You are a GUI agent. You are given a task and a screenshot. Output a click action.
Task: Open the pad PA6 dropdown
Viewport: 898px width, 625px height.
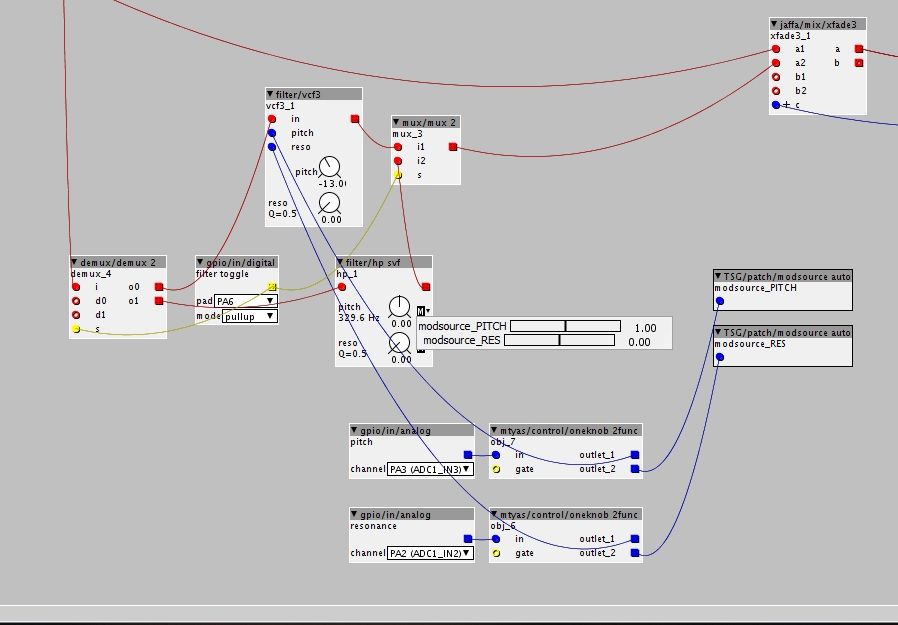(x=246, y=301)
